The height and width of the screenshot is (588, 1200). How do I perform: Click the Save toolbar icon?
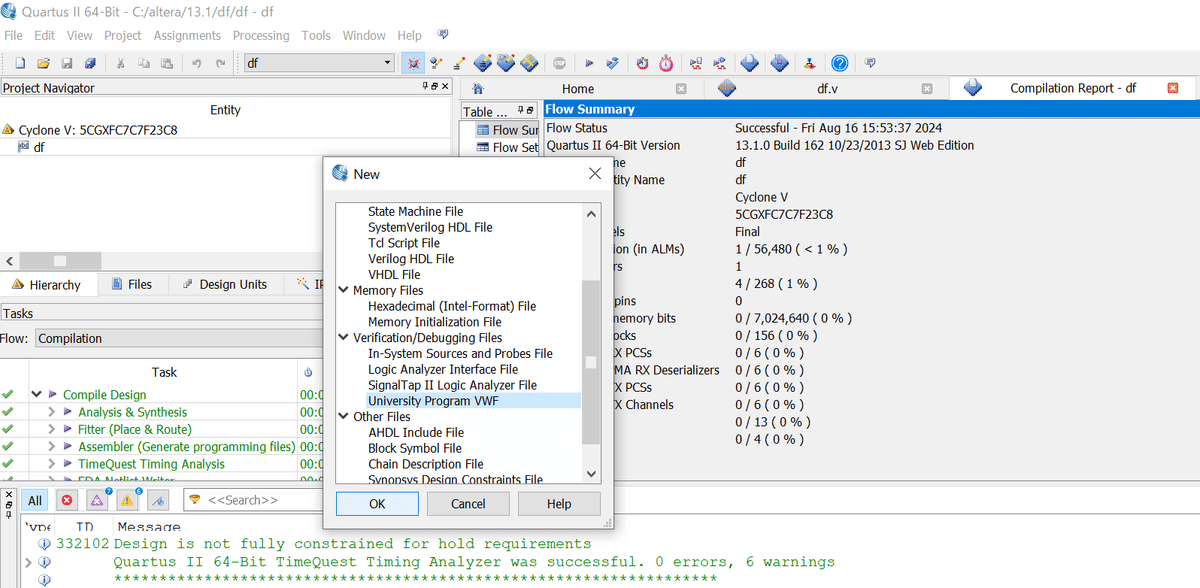(66, 63)
